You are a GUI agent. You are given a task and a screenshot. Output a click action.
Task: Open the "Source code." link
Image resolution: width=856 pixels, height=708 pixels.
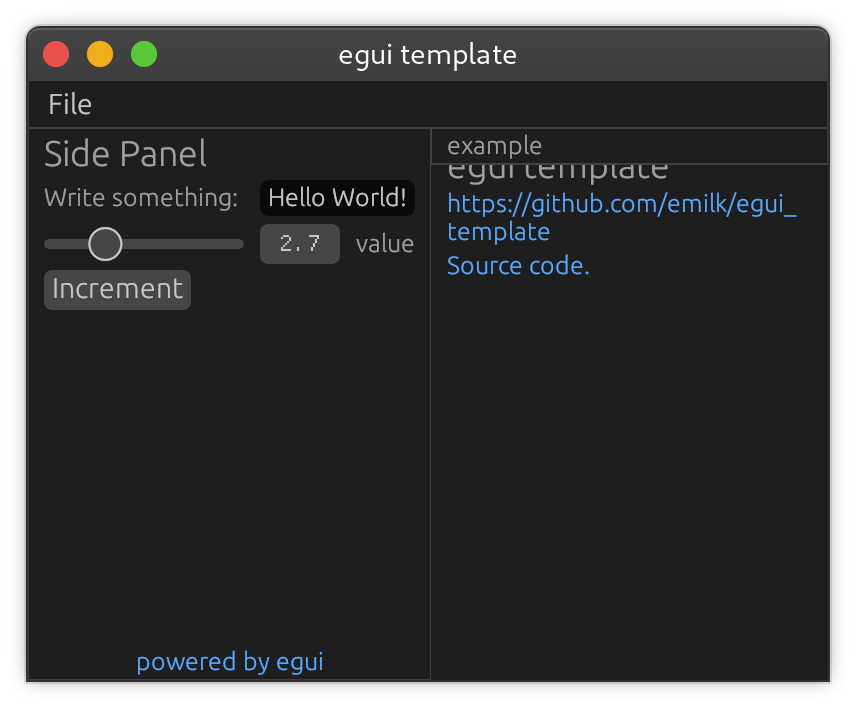click(518, 265)
